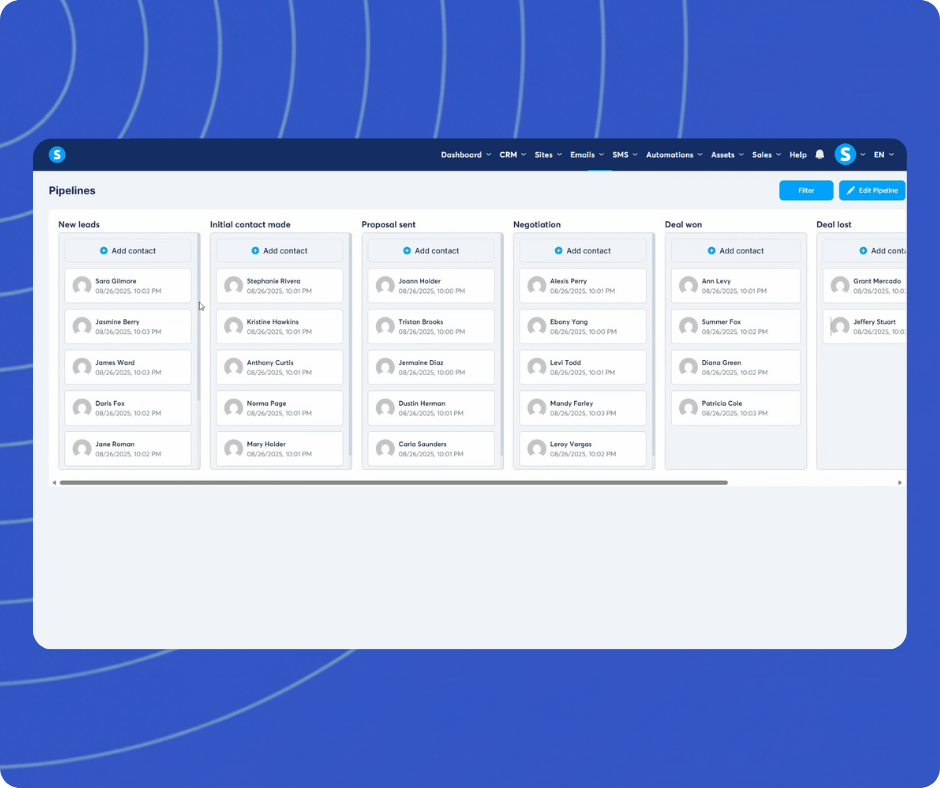The width and height of the screenshot is (940, 788).
Task: Add contact to New leads stage
Action: (128, 251)
